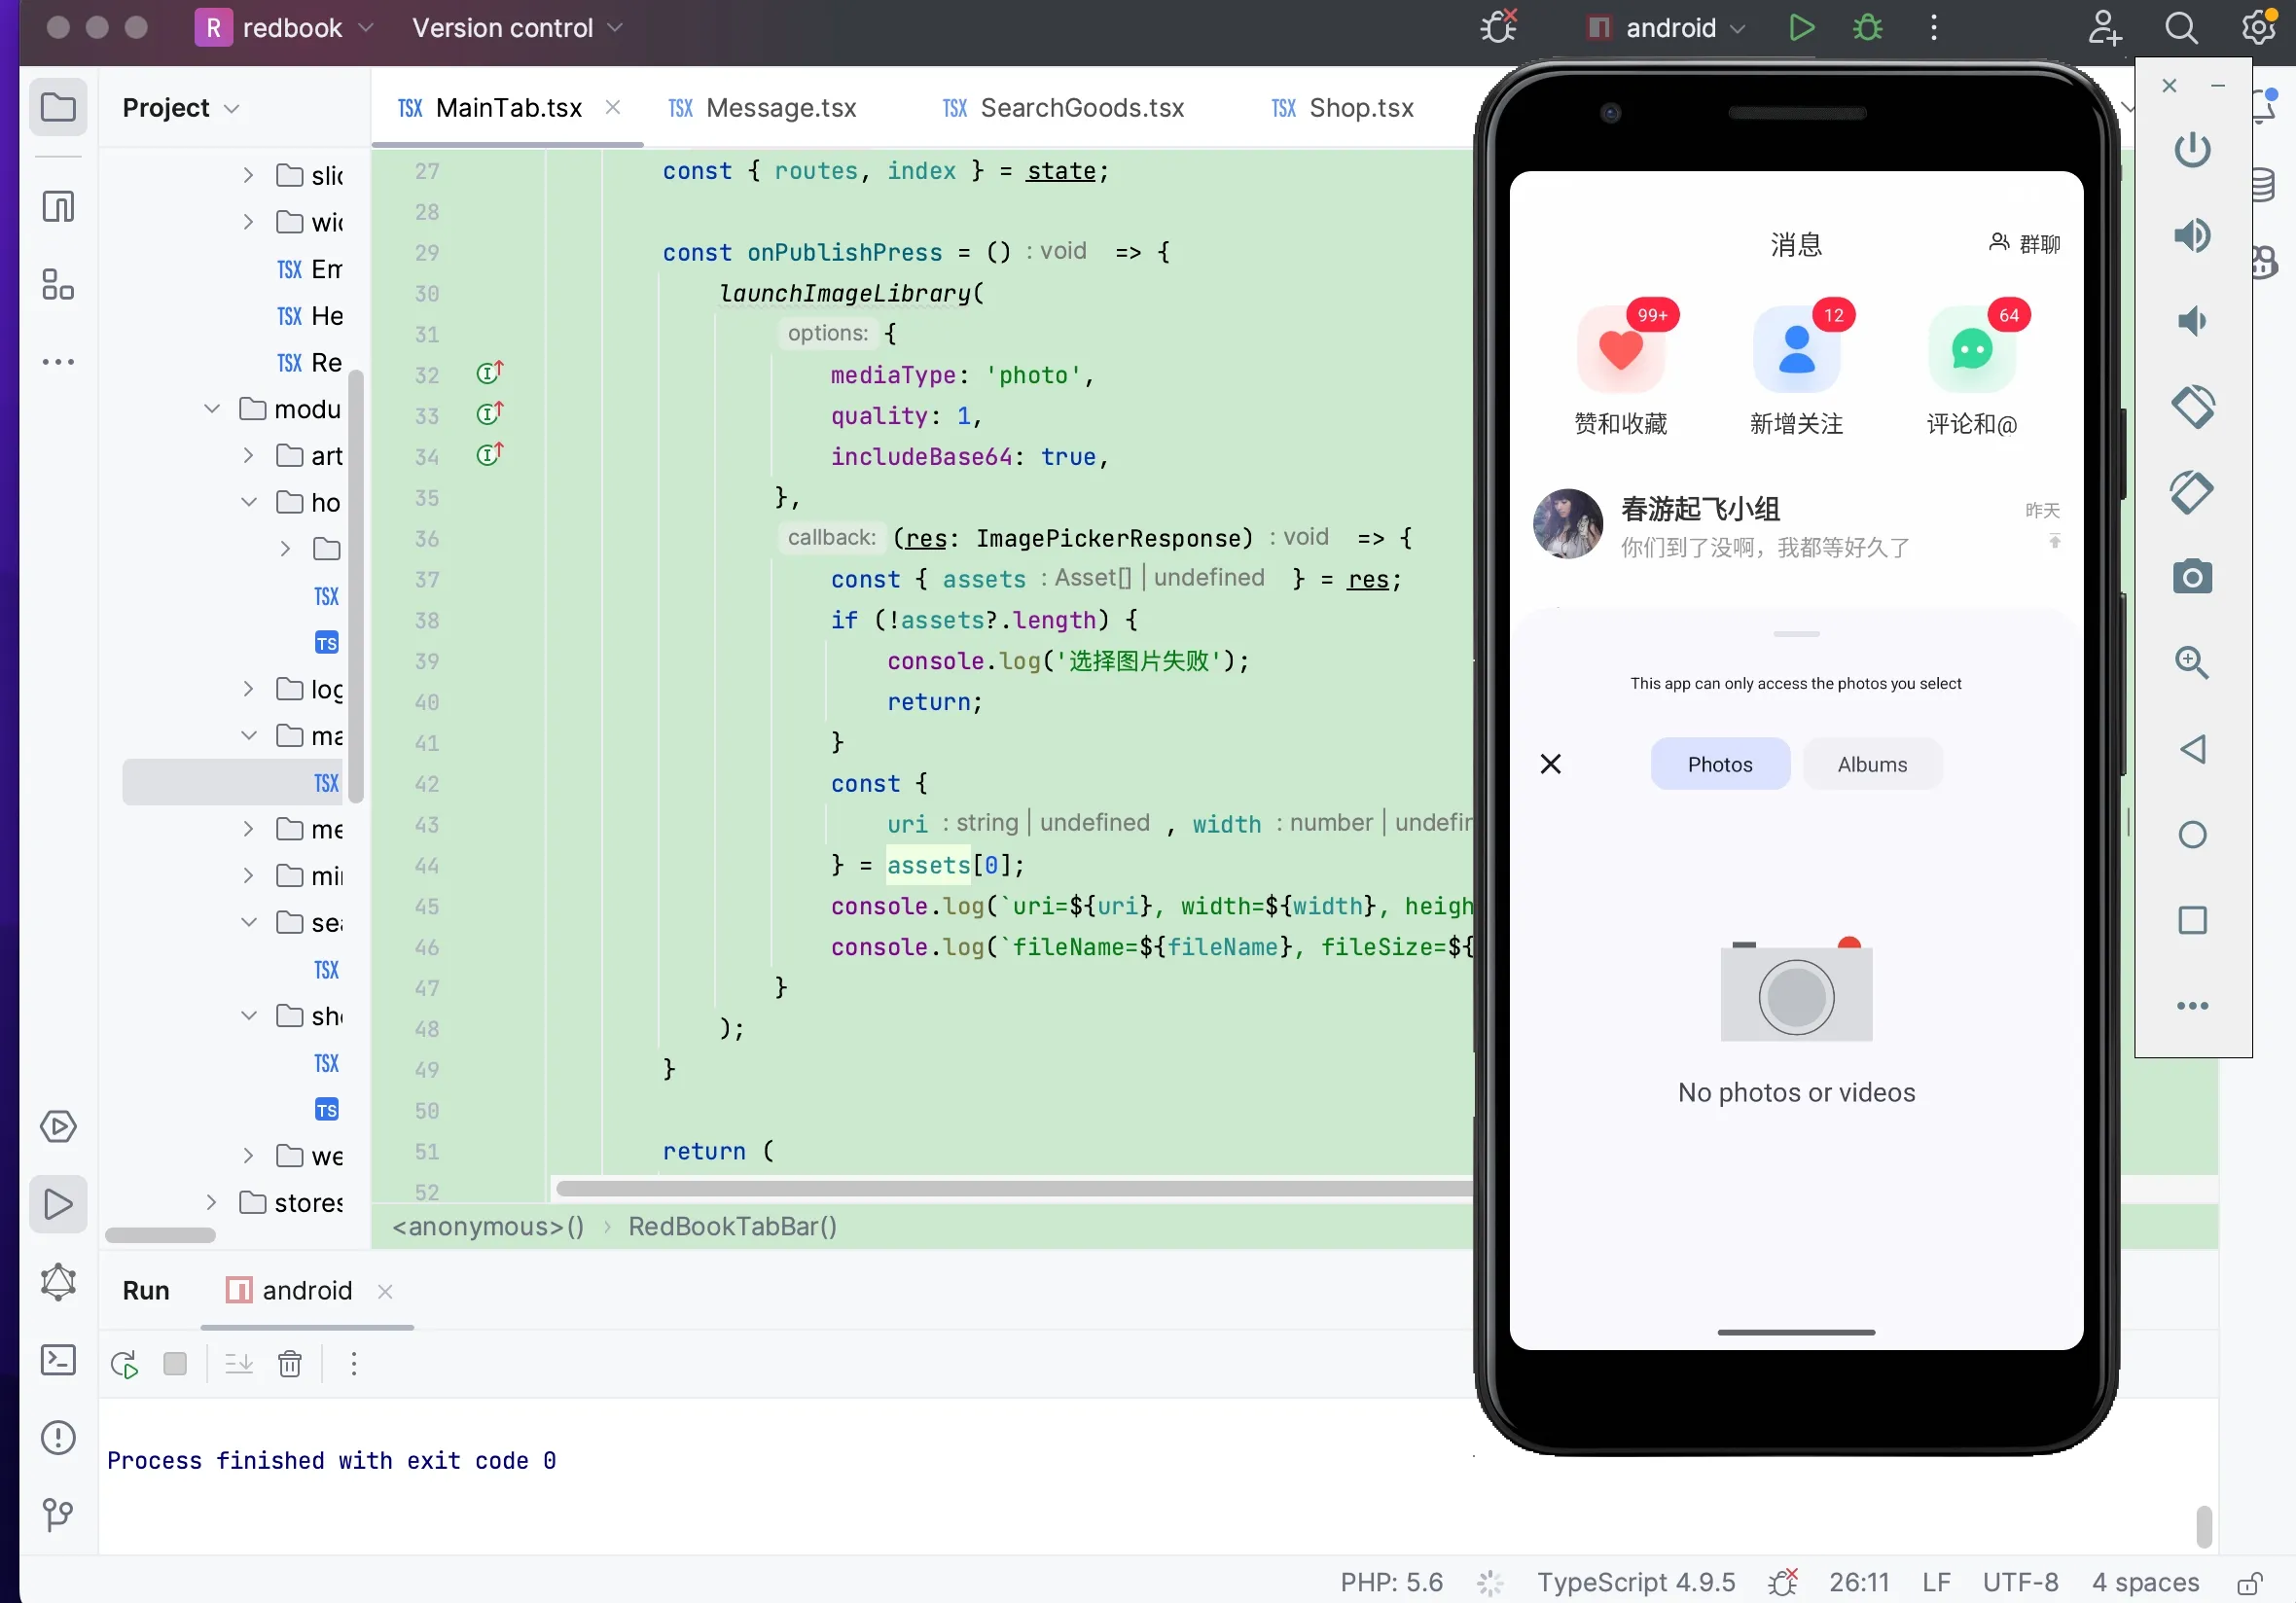Collapse the modu folder in project tree

coord(211,409)
